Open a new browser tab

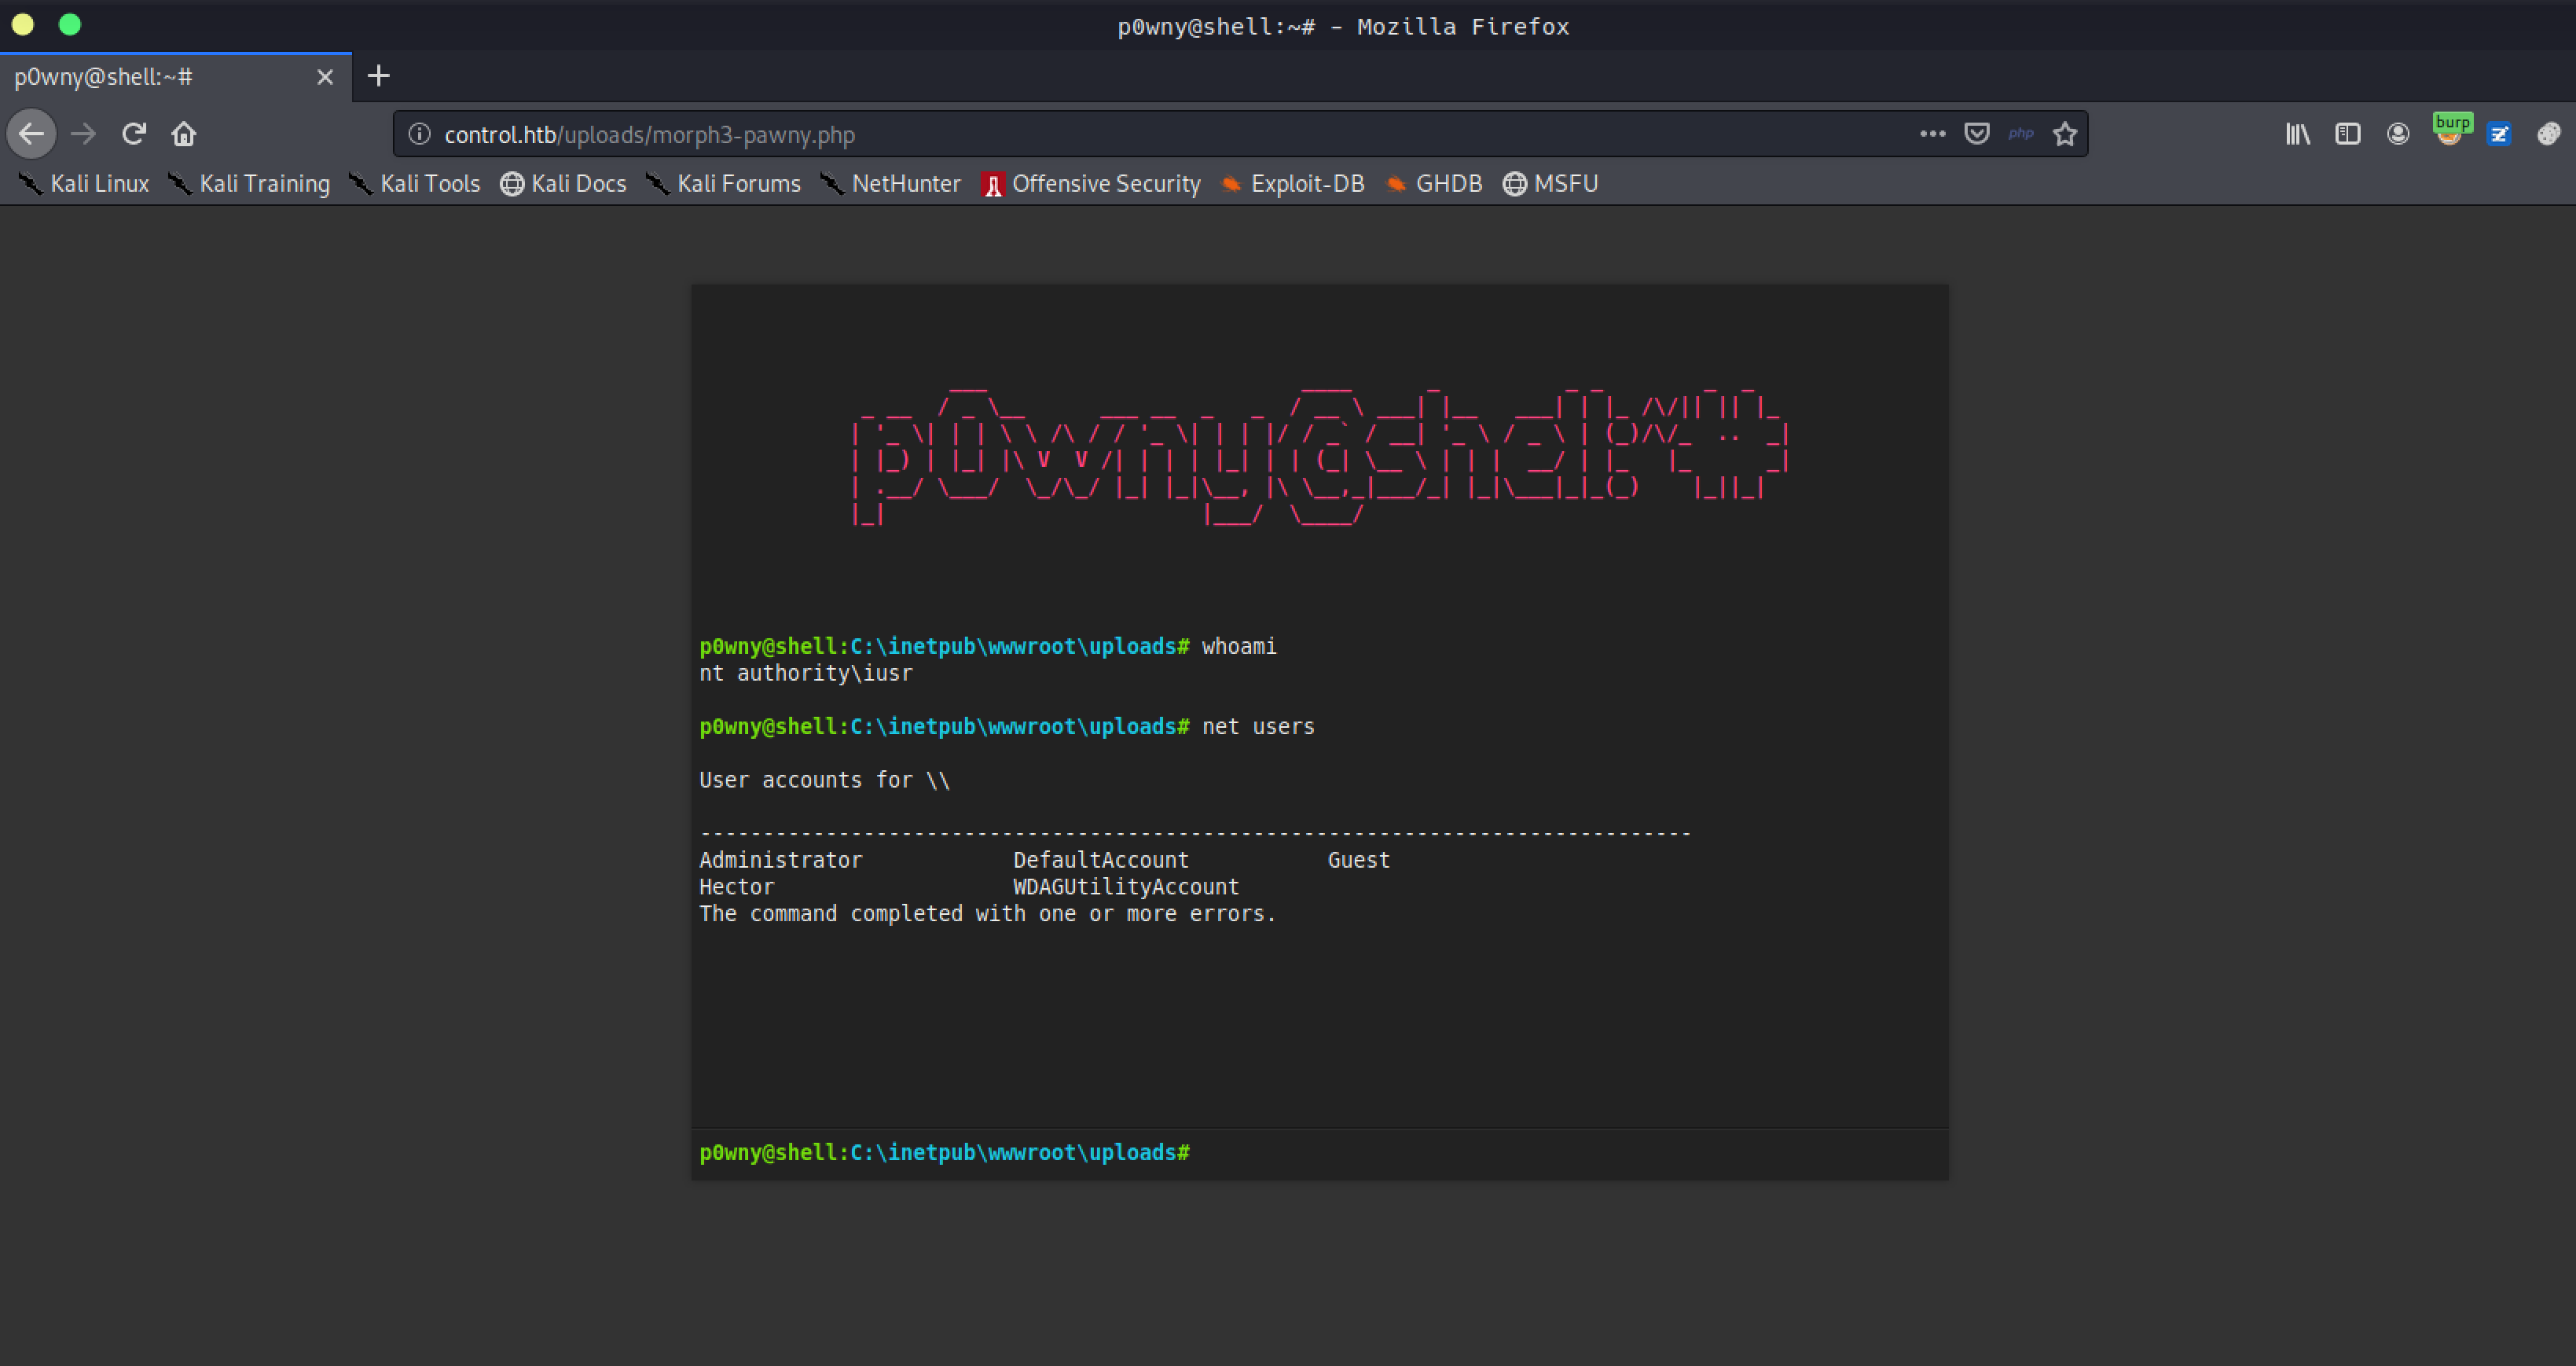378,76
